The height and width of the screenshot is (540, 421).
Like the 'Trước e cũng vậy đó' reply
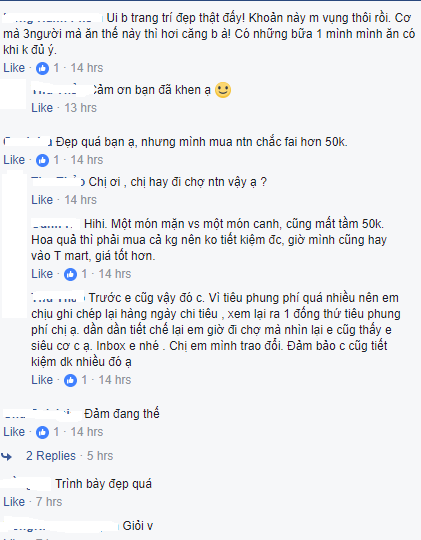click(x=42, y=380)
